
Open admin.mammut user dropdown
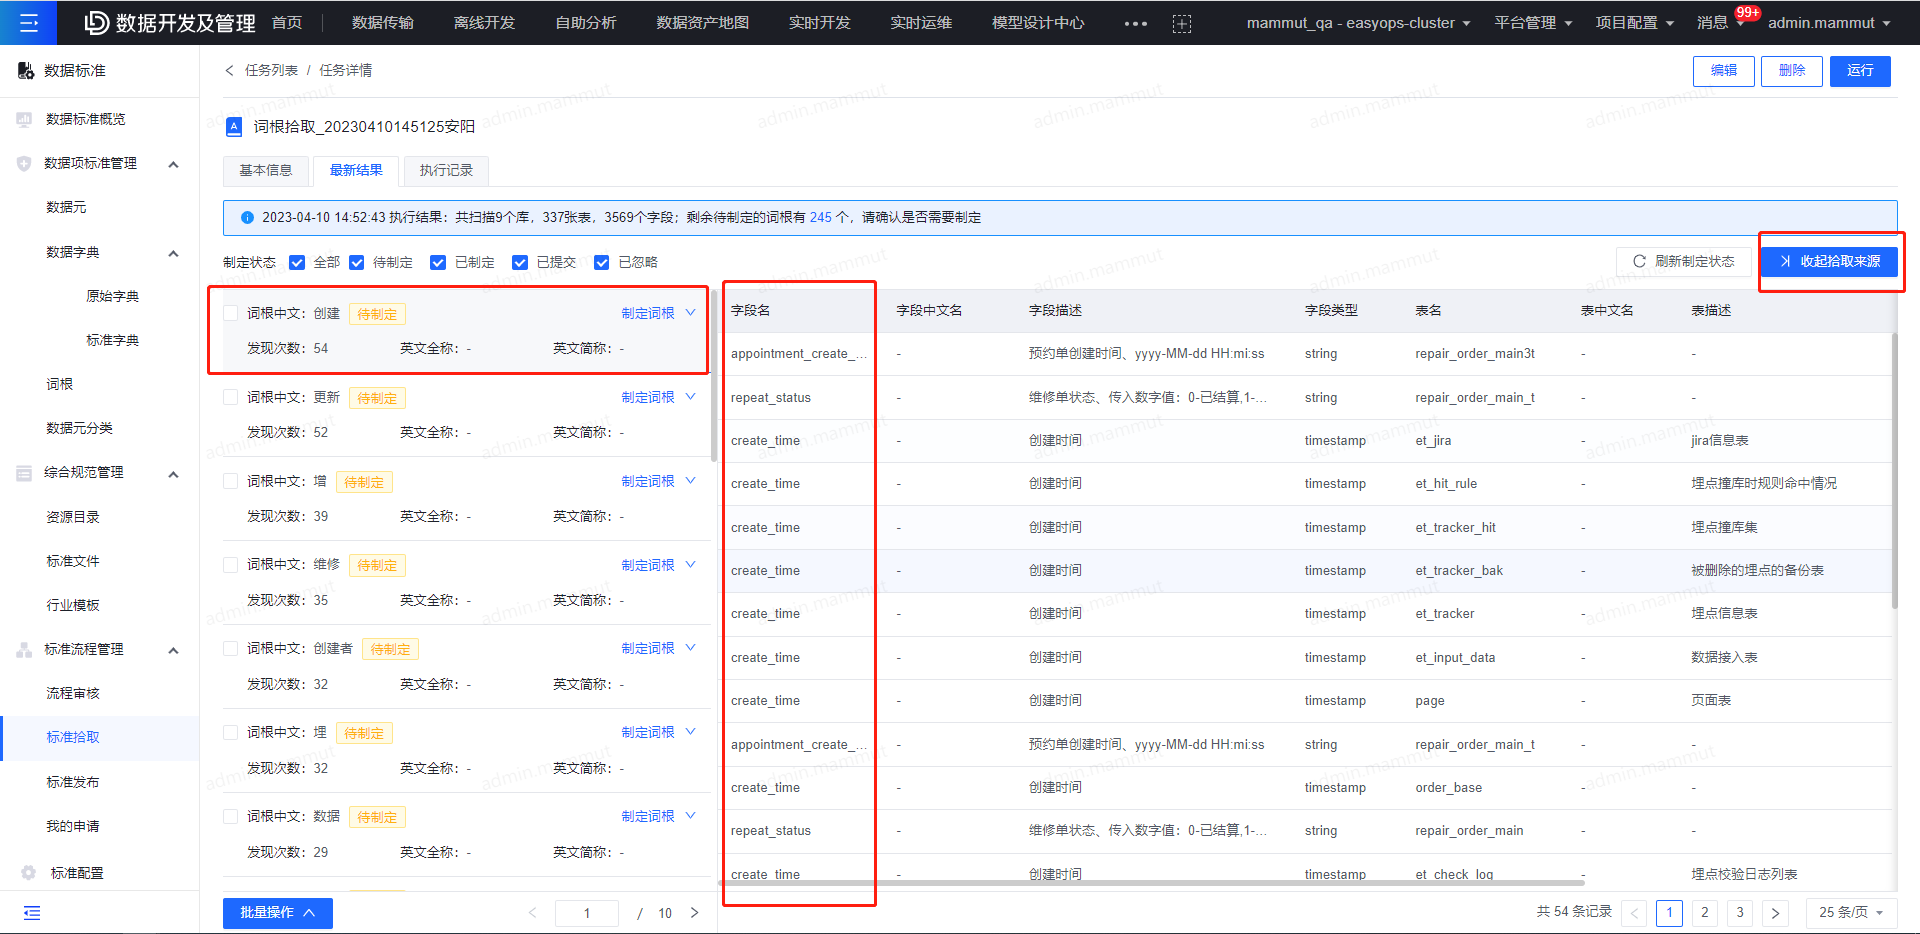(1829, 22)
